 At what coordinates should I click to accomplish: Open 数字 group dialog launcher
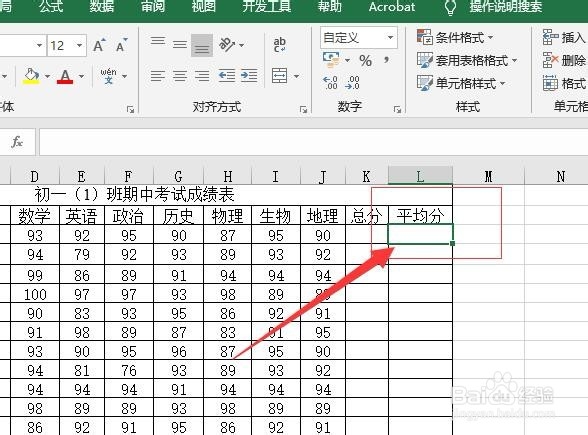[x=397, y=110]
